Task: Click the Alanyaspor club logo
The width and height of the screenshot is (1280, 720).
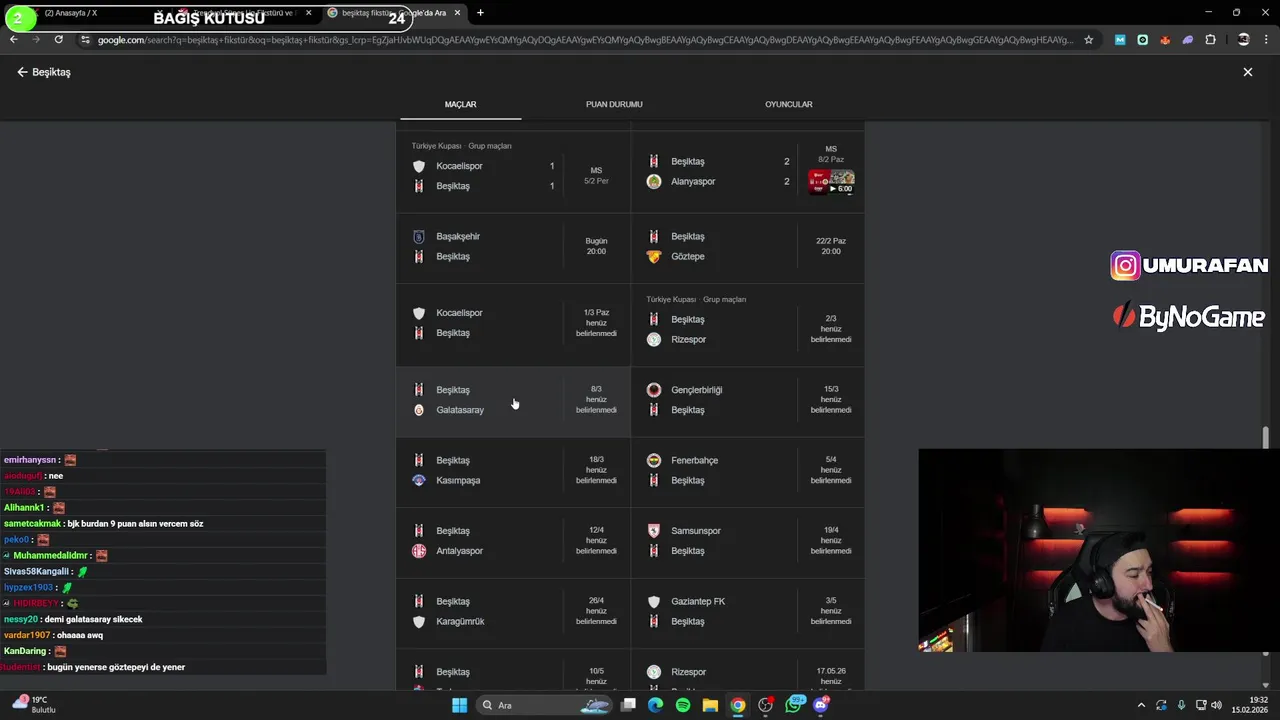Action: [x=654, y=181]
